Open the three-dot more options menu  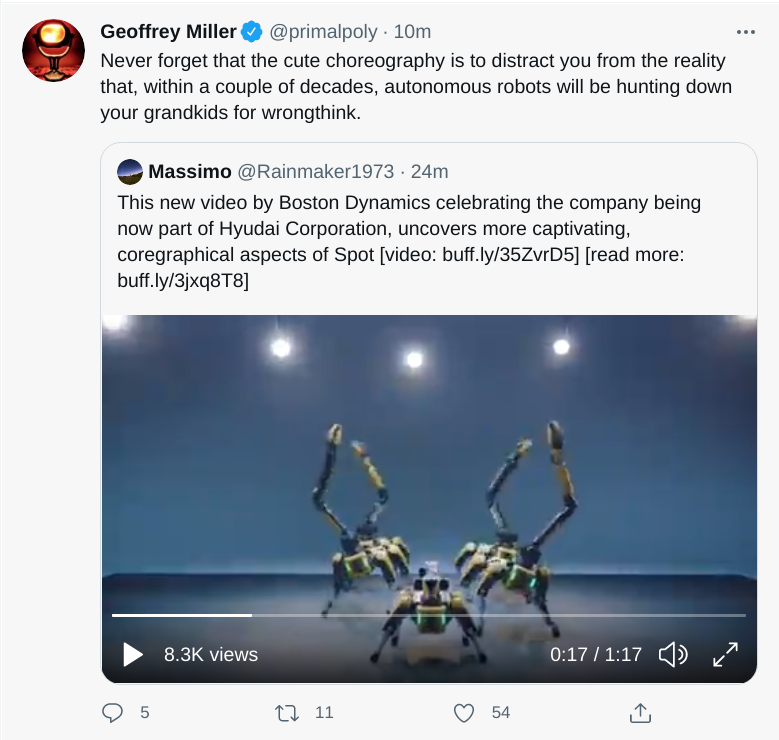coord(745,32)
